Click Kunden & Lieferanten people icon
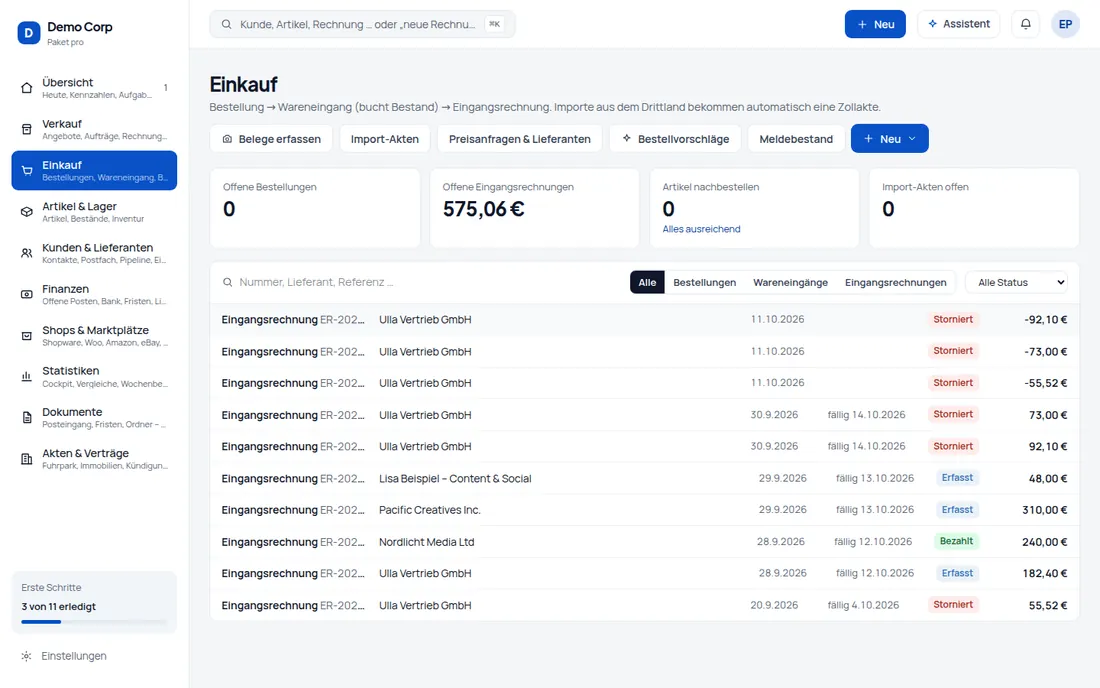 pyautogui.click(x=27, y=253)
